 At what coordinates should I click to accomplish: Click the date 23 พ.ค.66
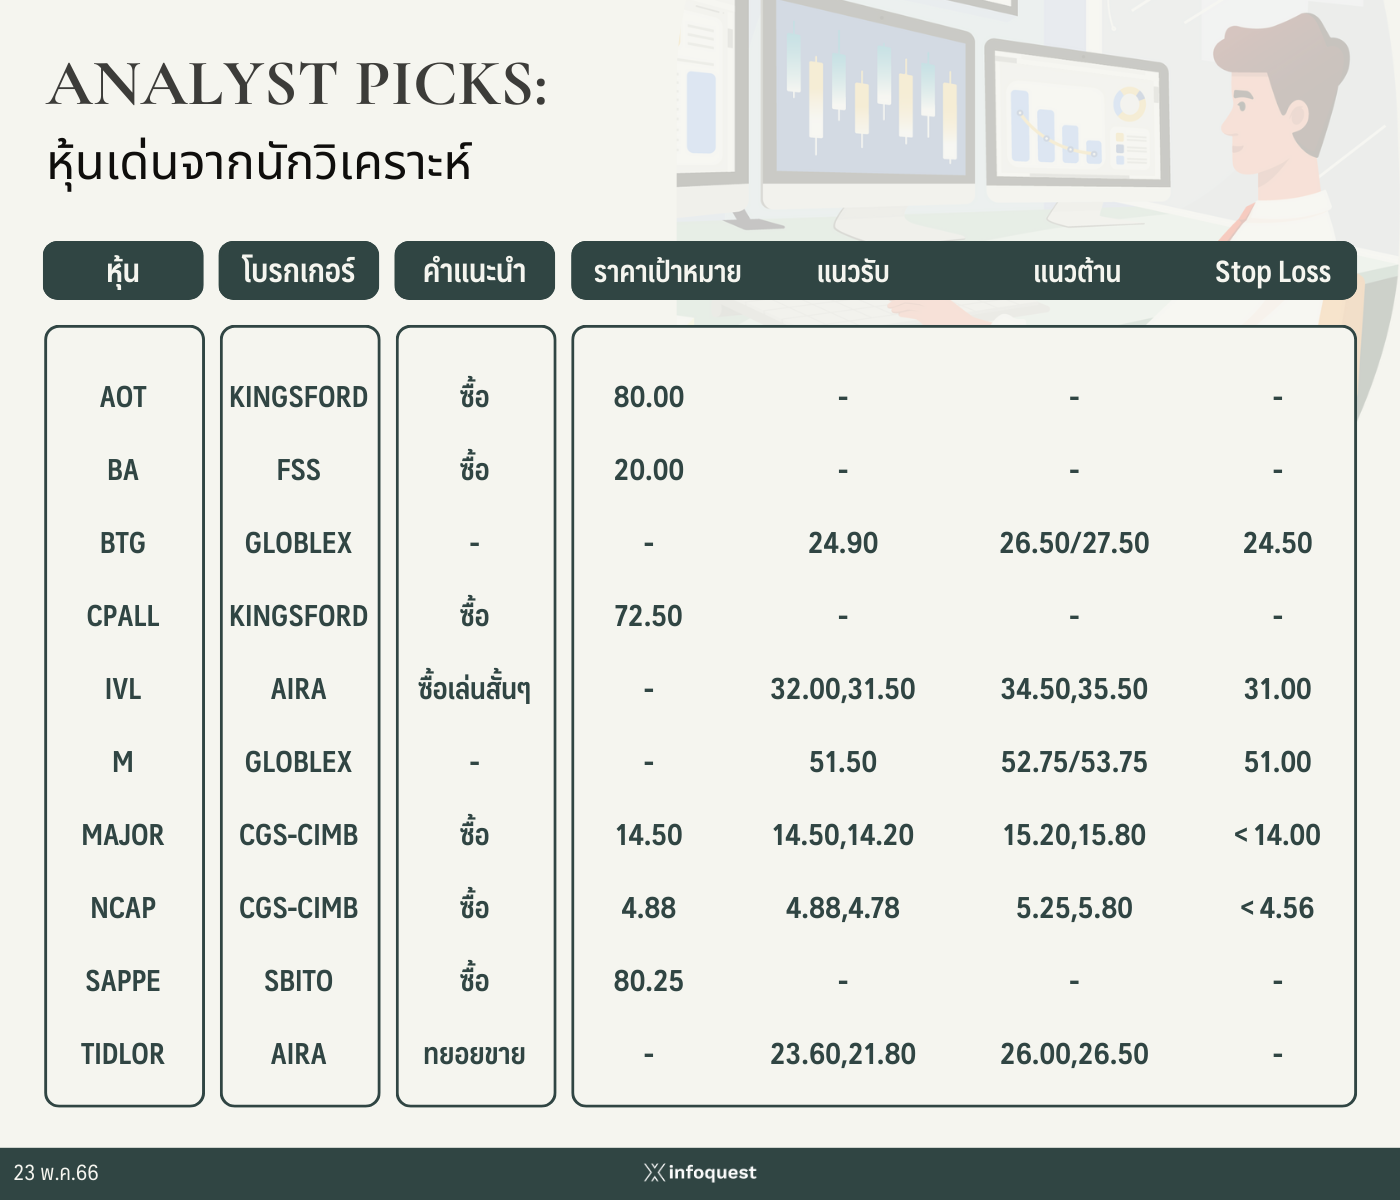[x=56, y=1173]
